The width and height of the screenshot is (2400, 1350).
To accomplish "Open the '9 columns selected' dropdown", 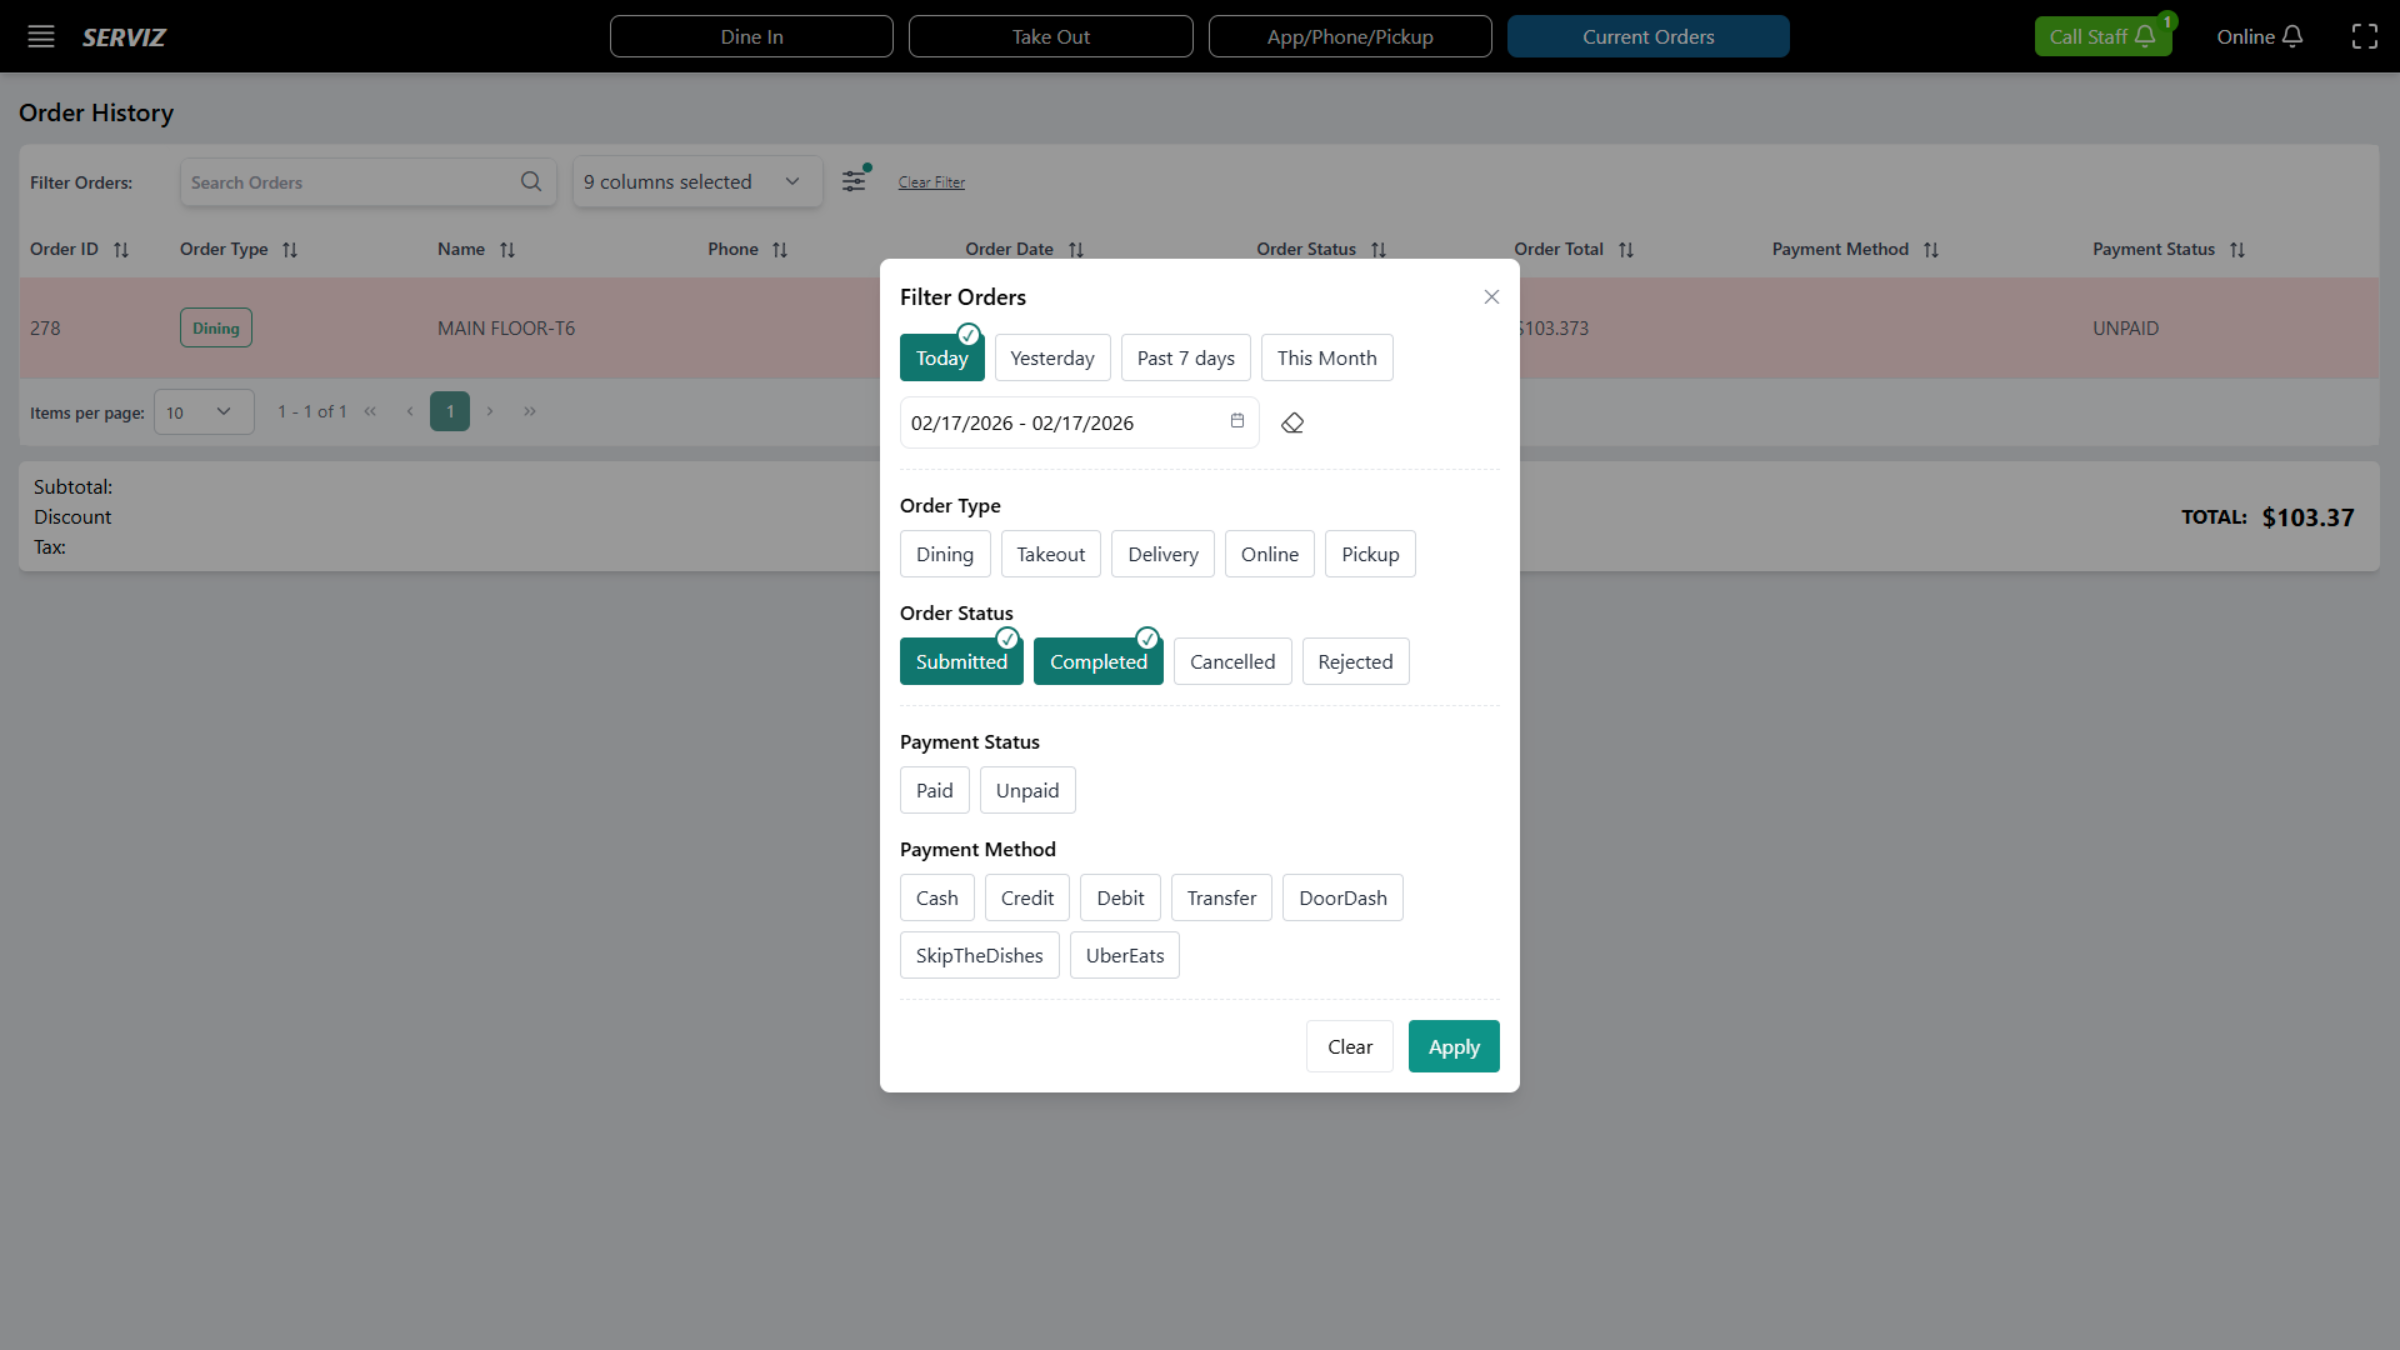I will [x=697, y=181].
